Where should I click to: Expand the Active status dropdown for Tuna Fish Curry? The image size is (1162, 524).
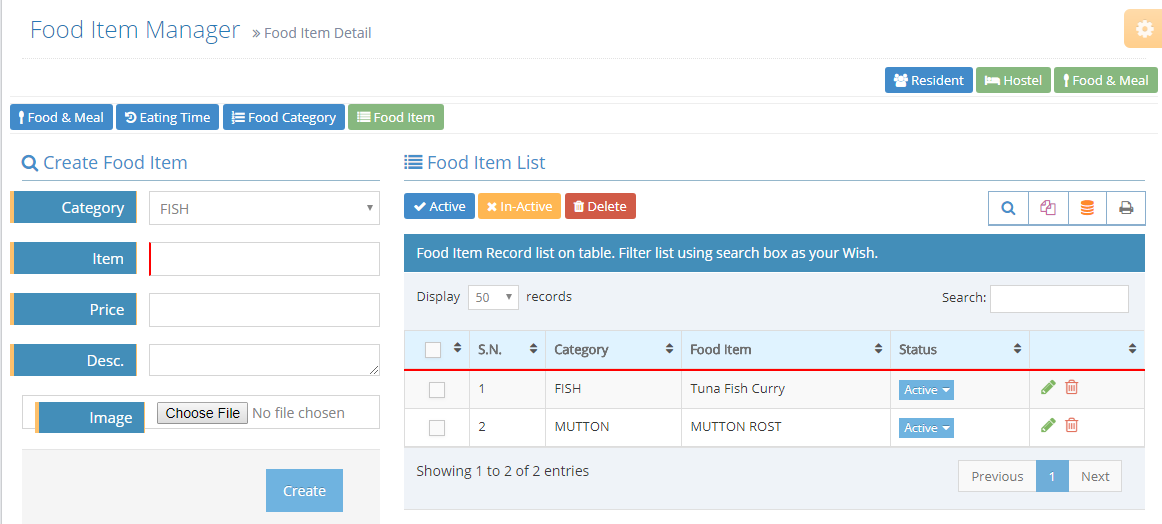(926, 390)
